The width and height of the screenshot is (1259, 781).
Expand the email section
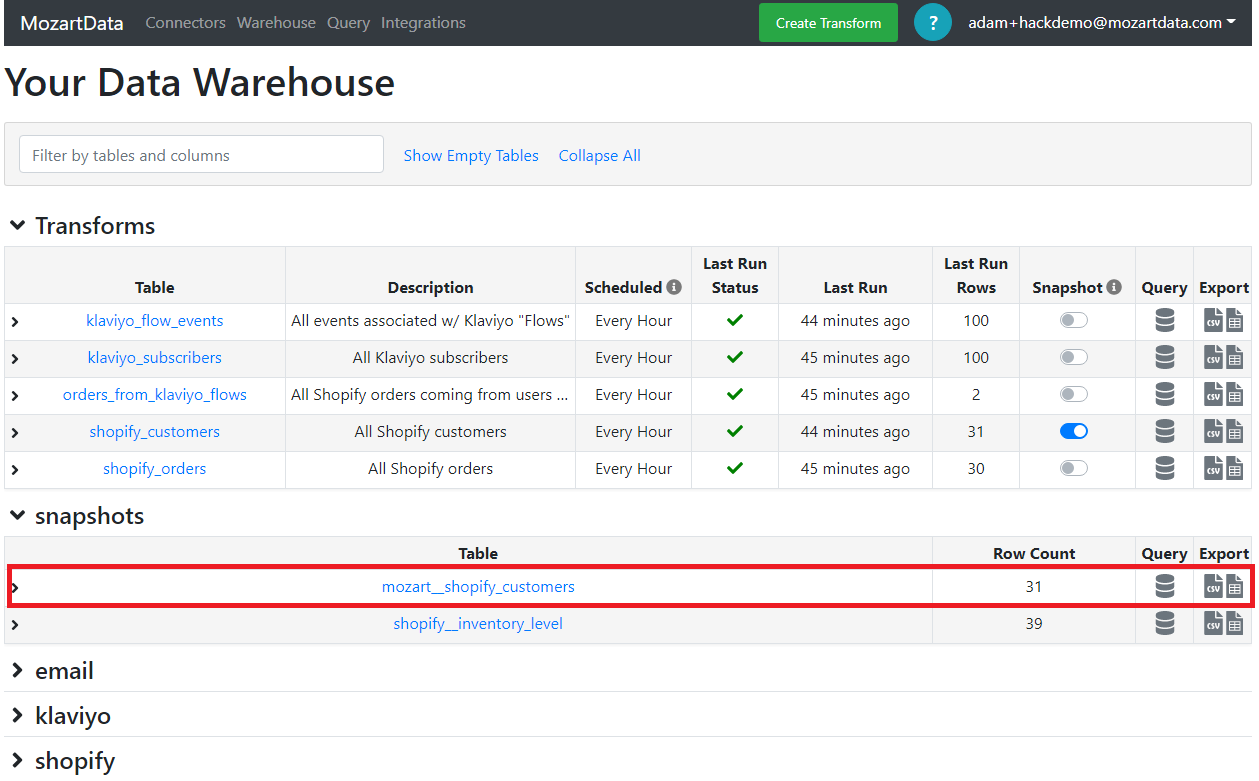(x=18, y=671)
